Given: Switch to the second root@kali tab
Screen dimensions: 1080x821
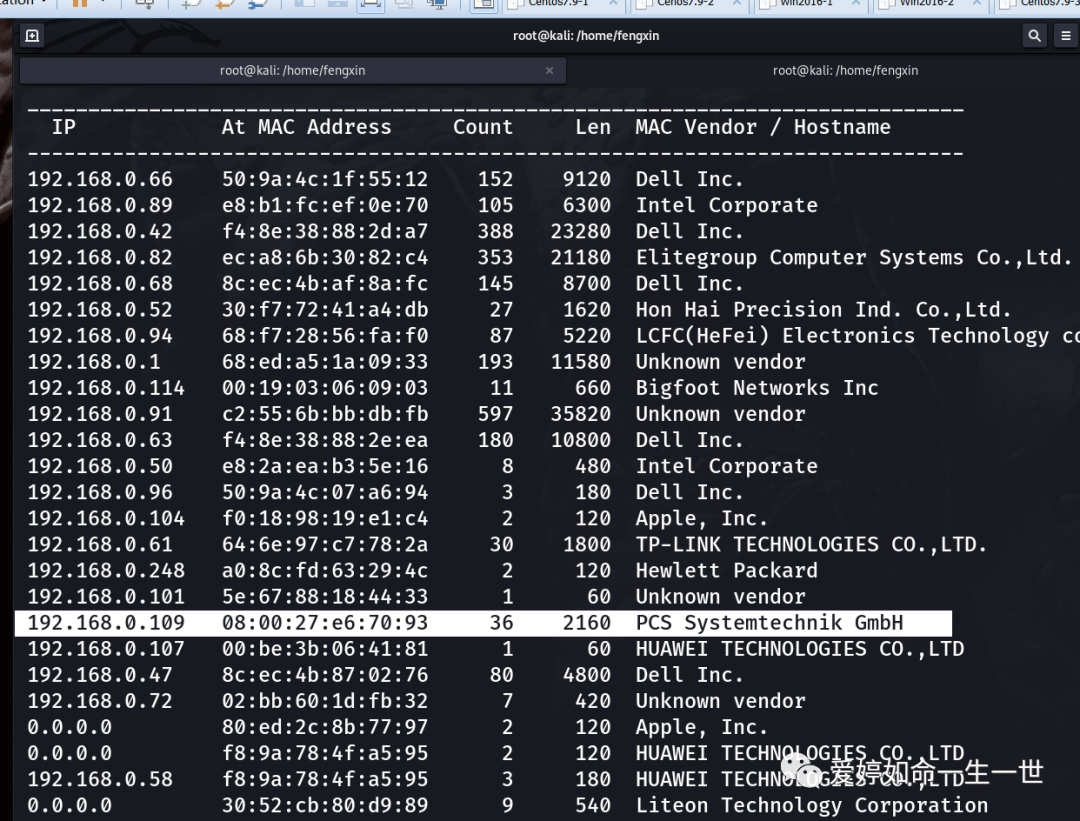Looking at the screenshot, I should [x=845, y=70].
